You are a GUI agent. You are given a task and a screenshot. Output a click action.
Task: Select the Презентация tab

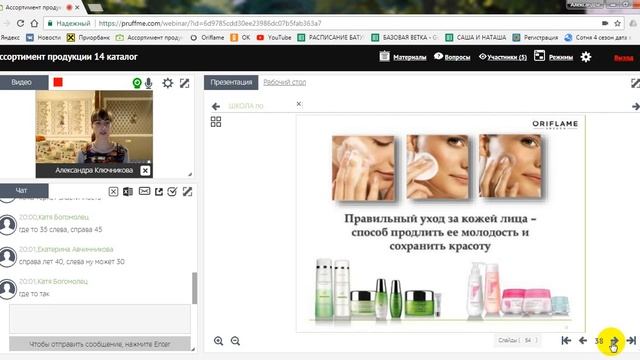(231, 82)
